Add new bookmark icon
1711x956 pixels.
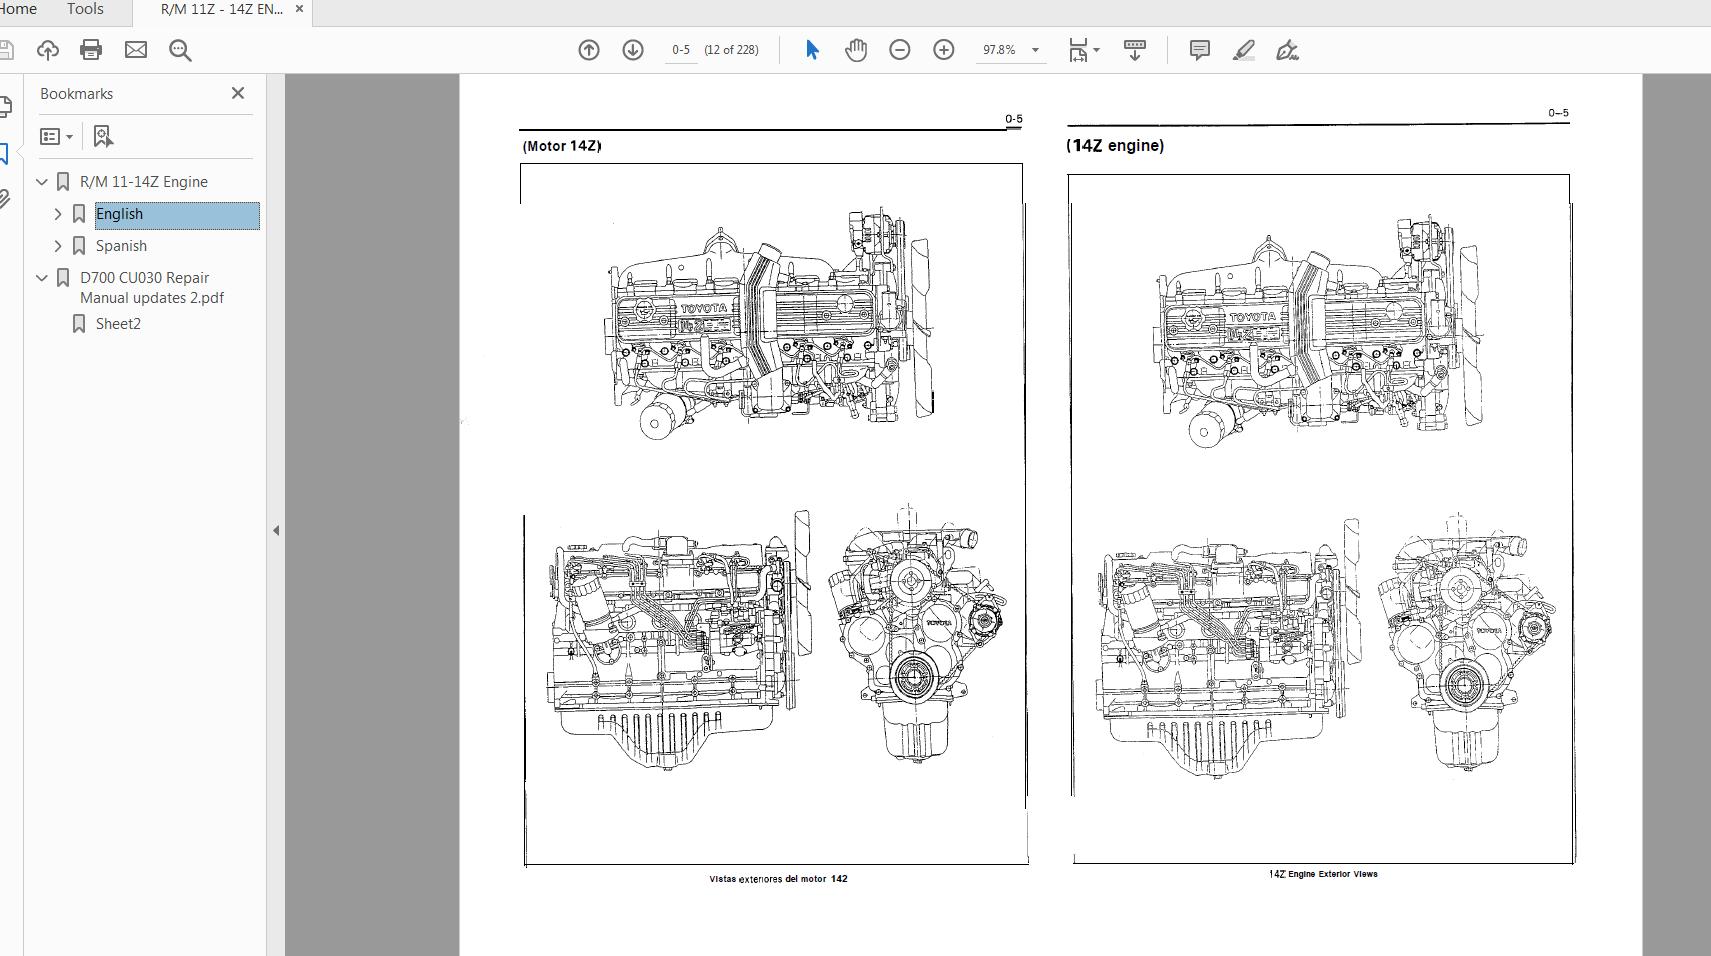pyautogui.click(x=103, y=136)
